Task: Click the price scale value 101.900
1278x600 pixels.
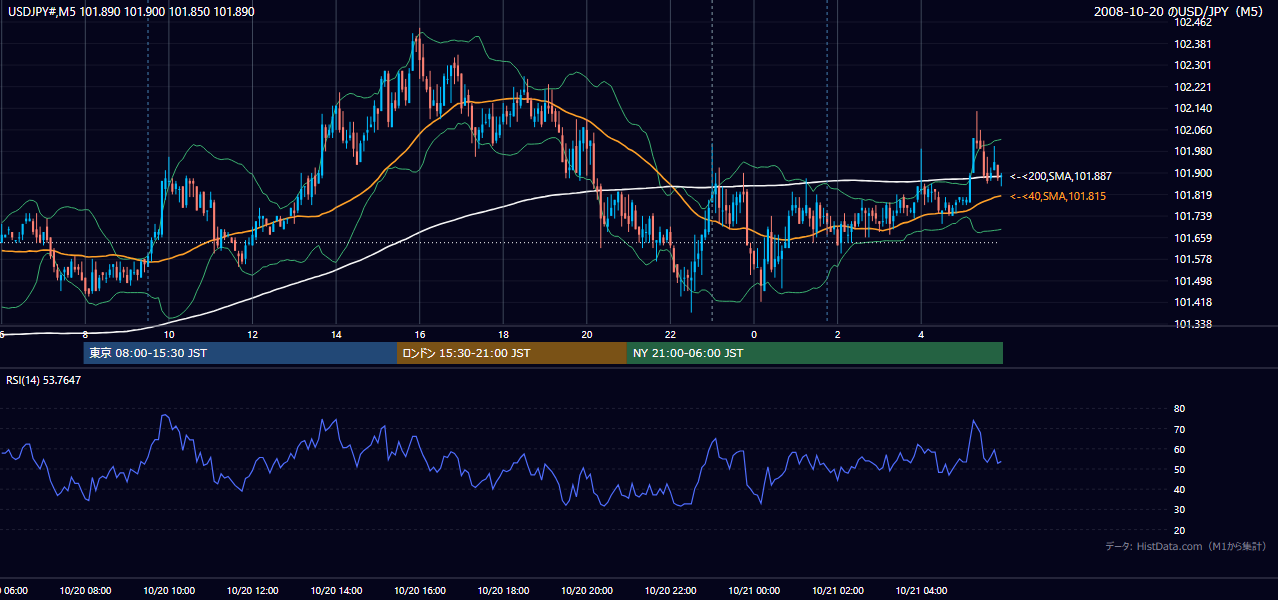Action: point(1193,173)
